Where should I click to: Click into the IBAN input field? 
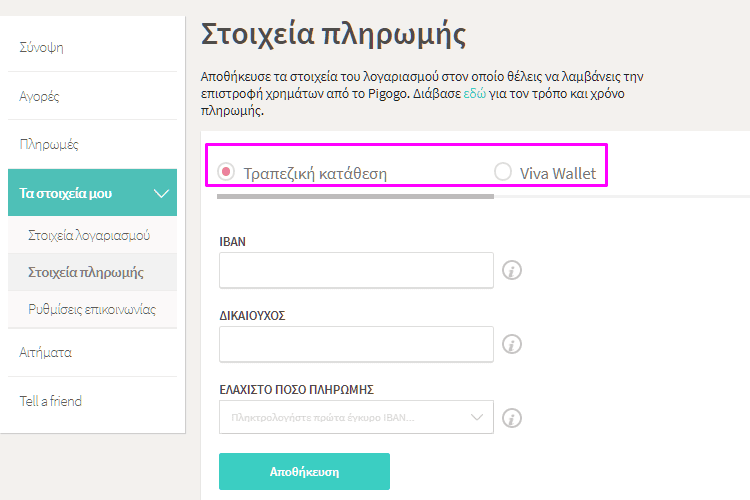356,270
